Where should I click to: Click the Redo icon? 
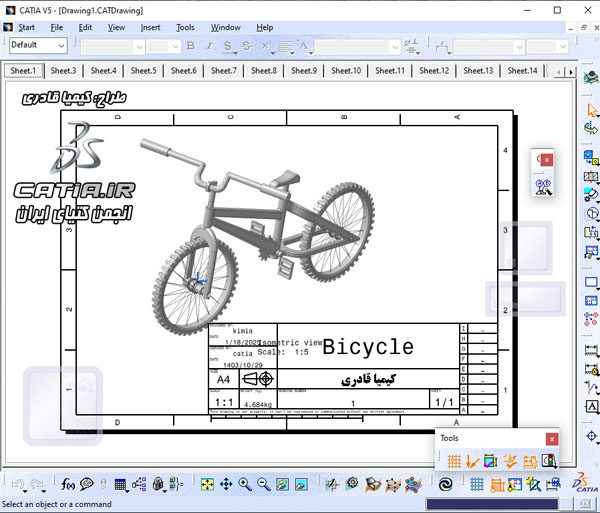[37, 485]
